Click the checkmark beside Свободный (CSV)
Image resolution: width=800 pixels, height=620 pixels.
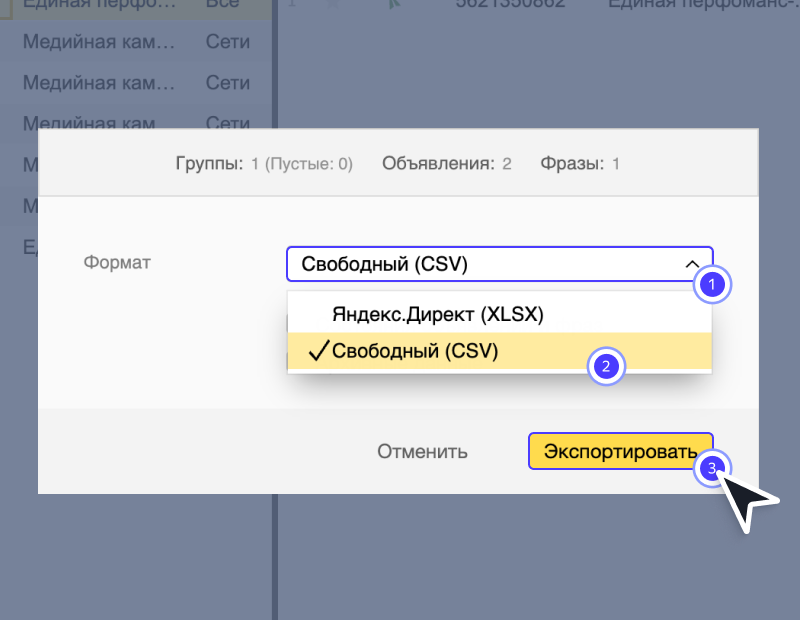pyautogui.click(x=319, y=351)
